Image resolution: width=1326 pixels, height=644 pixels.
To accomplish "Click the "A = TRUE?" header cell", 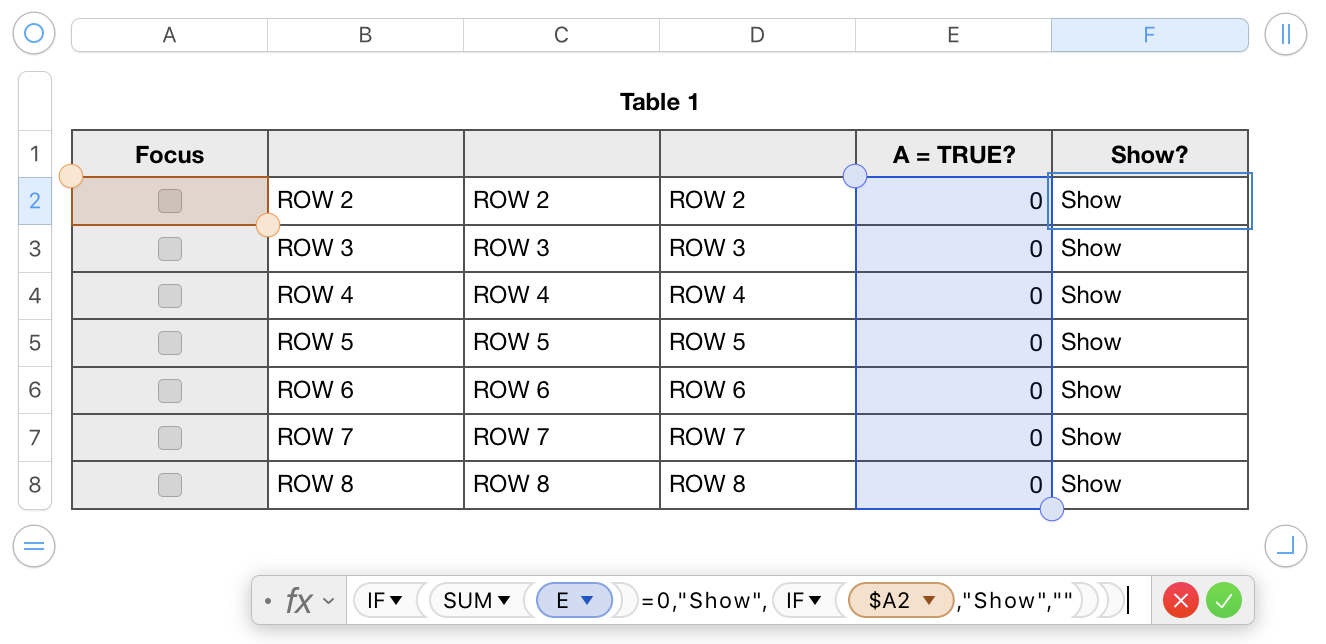I will tap(954, 154).
